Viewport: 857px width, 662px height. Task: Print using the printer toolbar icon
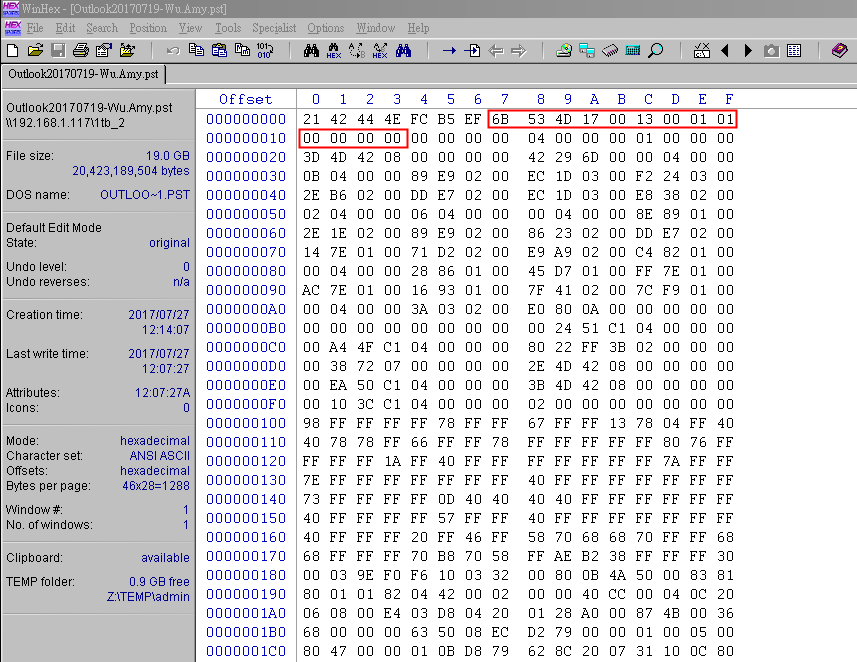pos(81,51)
